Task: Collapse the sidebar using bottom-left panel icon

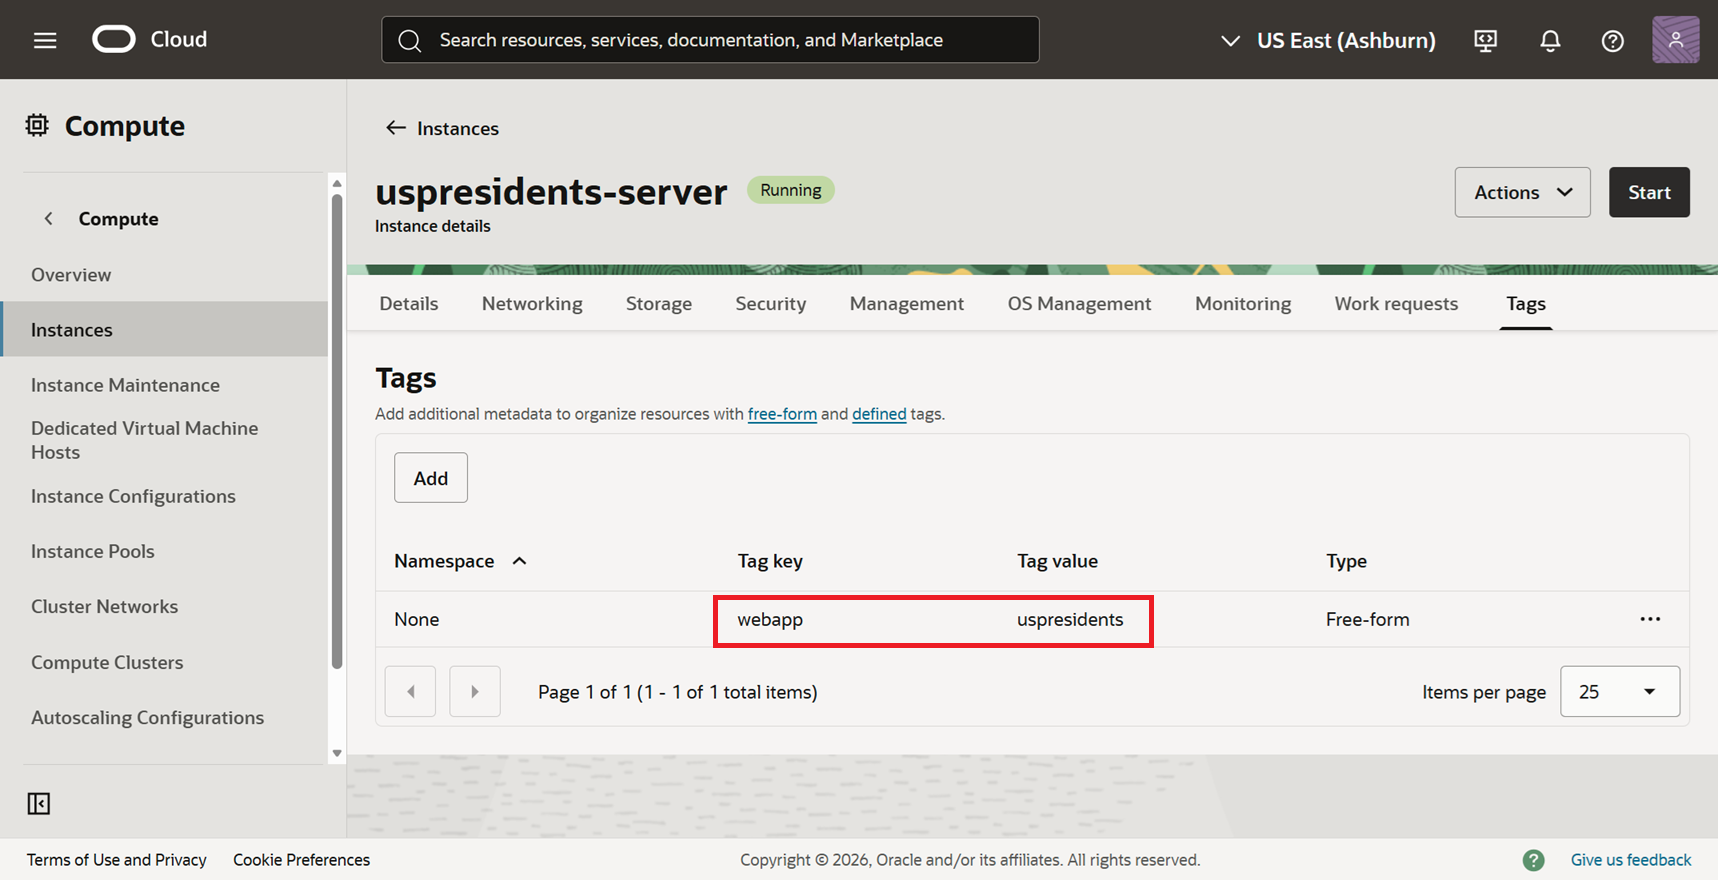Action: [x=39, y=803]
